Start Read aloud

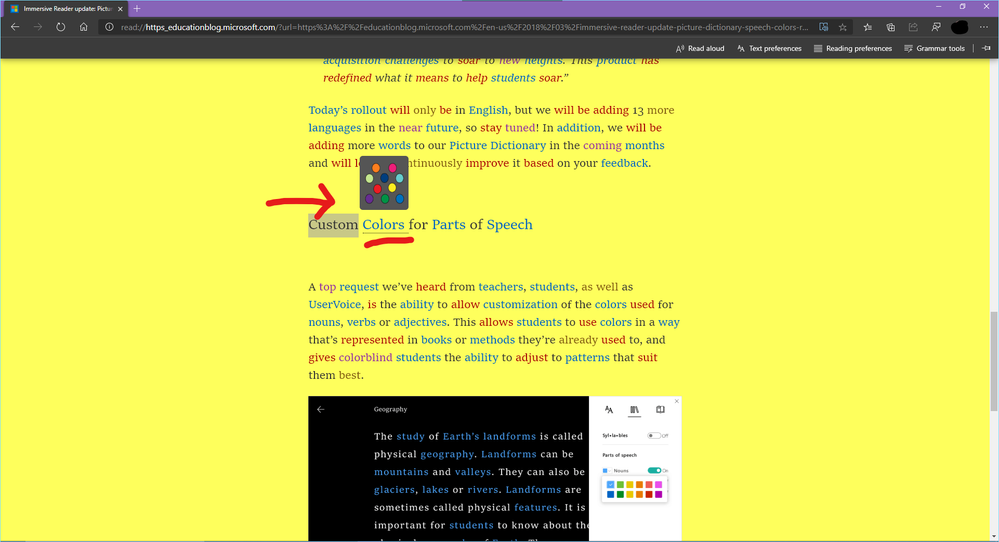(700, 48)
